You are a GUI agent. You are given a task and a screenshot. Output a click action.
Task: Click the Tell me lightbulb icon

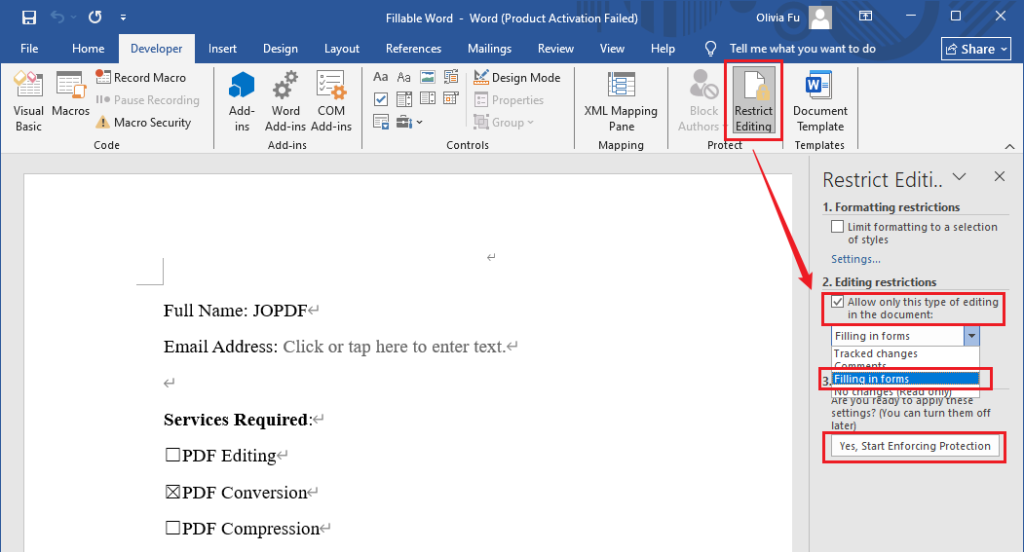tap(711, 49)
